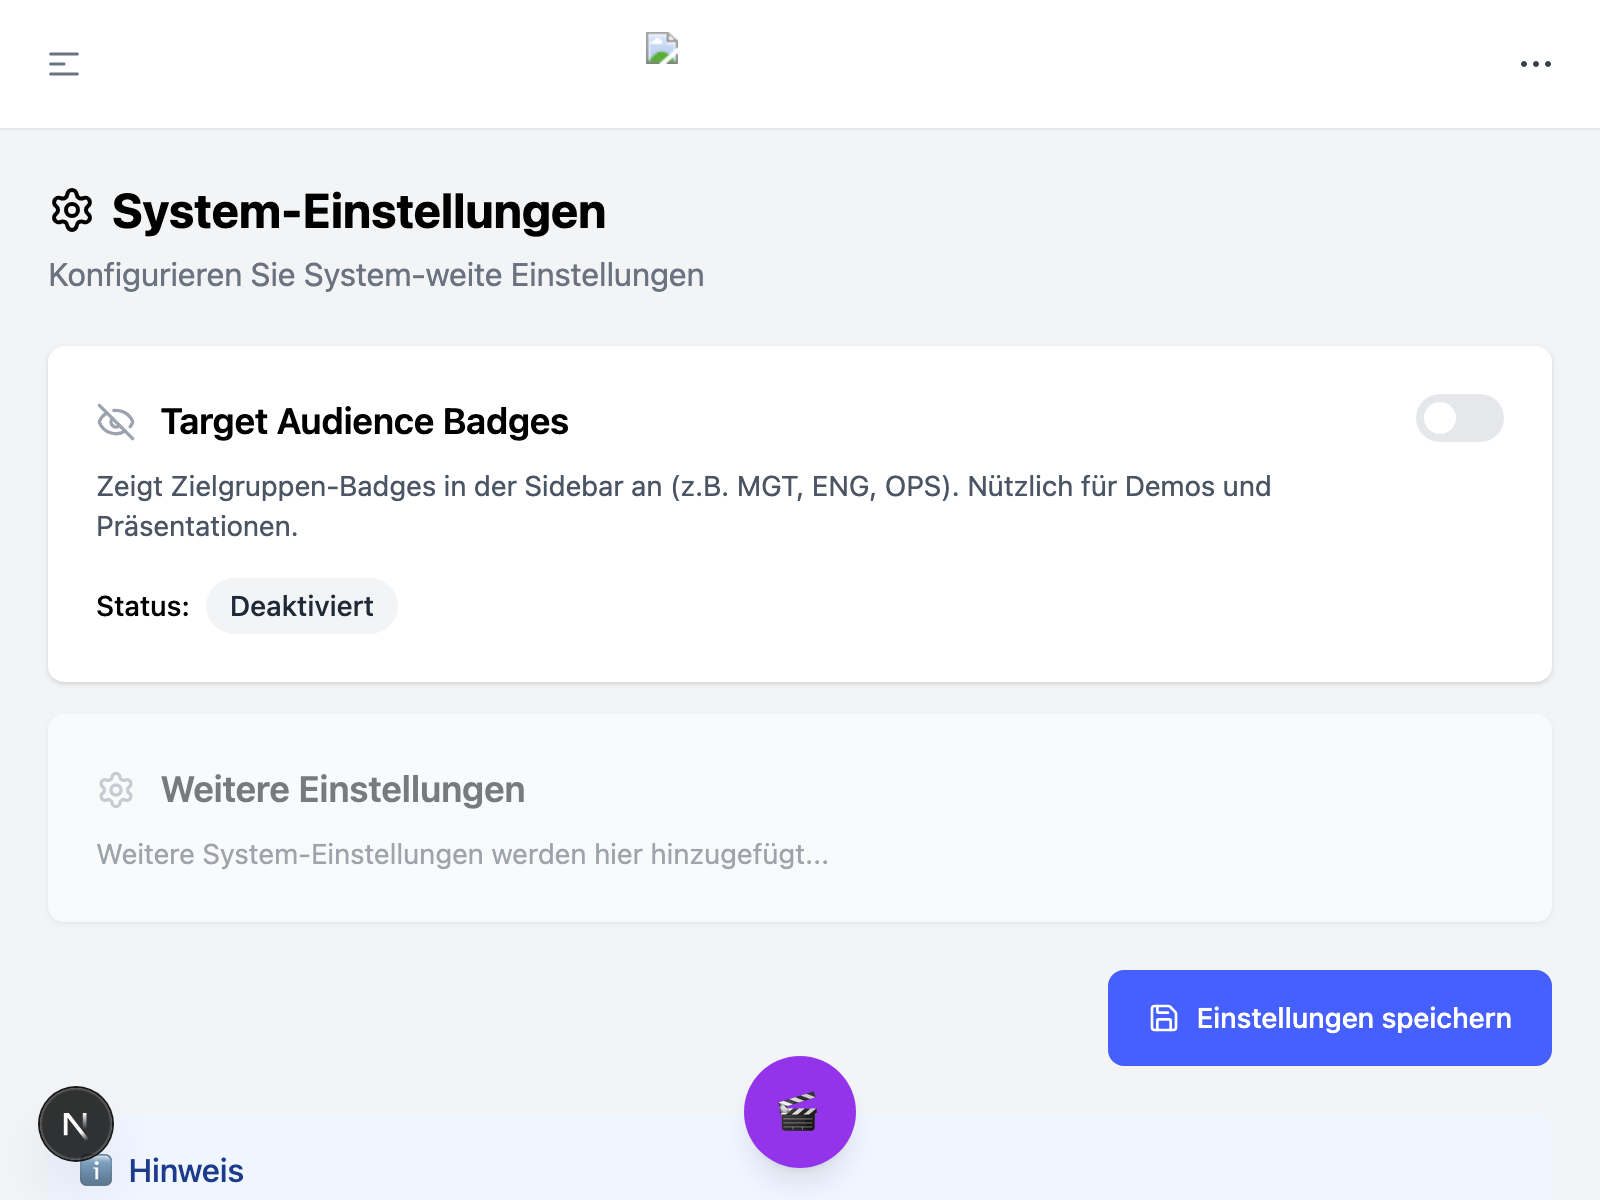
Task: Open the hamburger sidebar menu
Action: coord(64,64)
